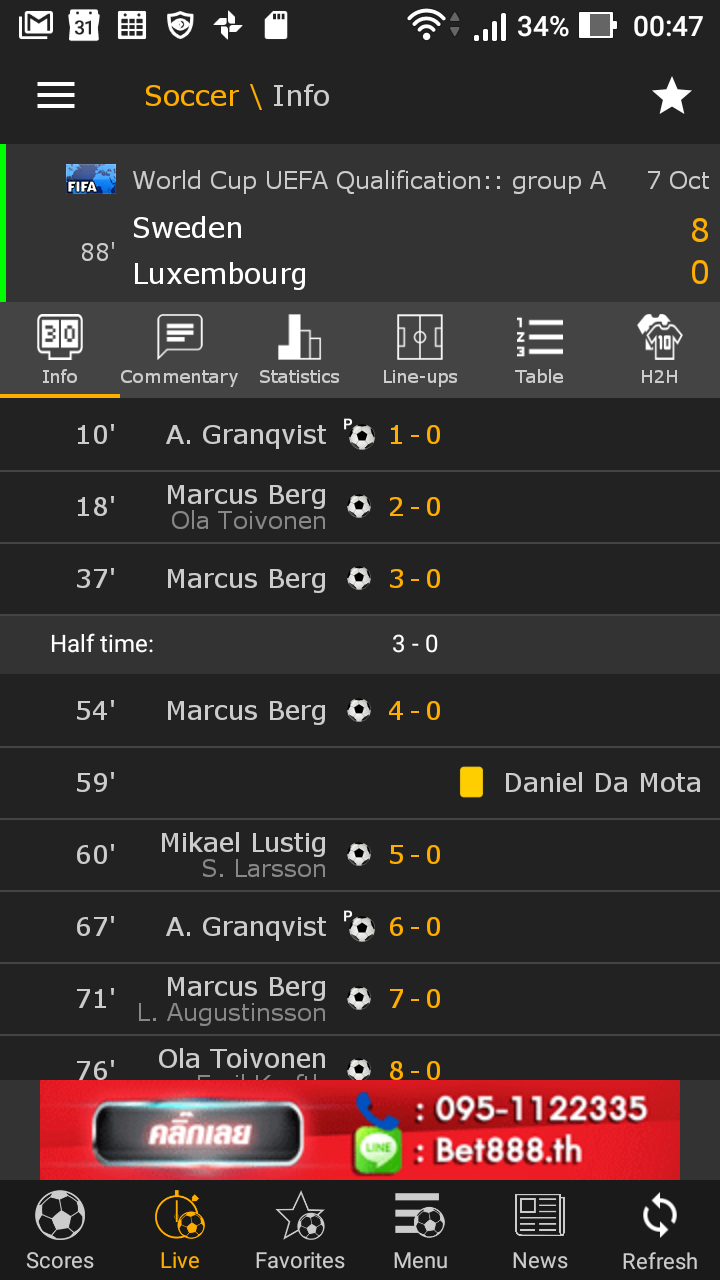Select the Info scoreboard tab

coord(60,350)
